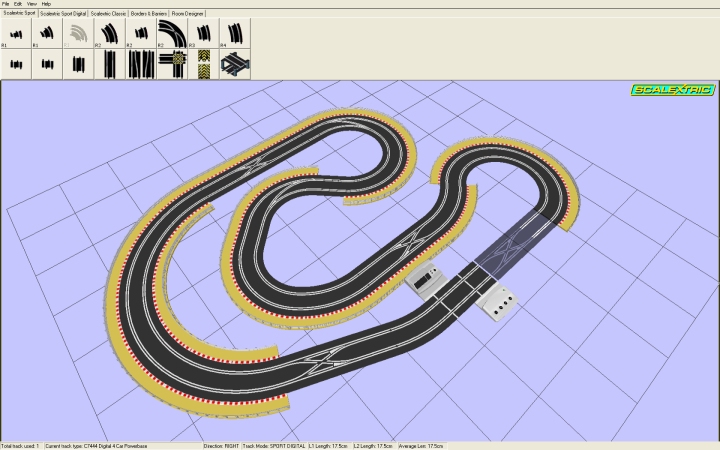Select the yellow chevron track piece
Viewport: 720px width, 450px height.
tap(204, 64)
